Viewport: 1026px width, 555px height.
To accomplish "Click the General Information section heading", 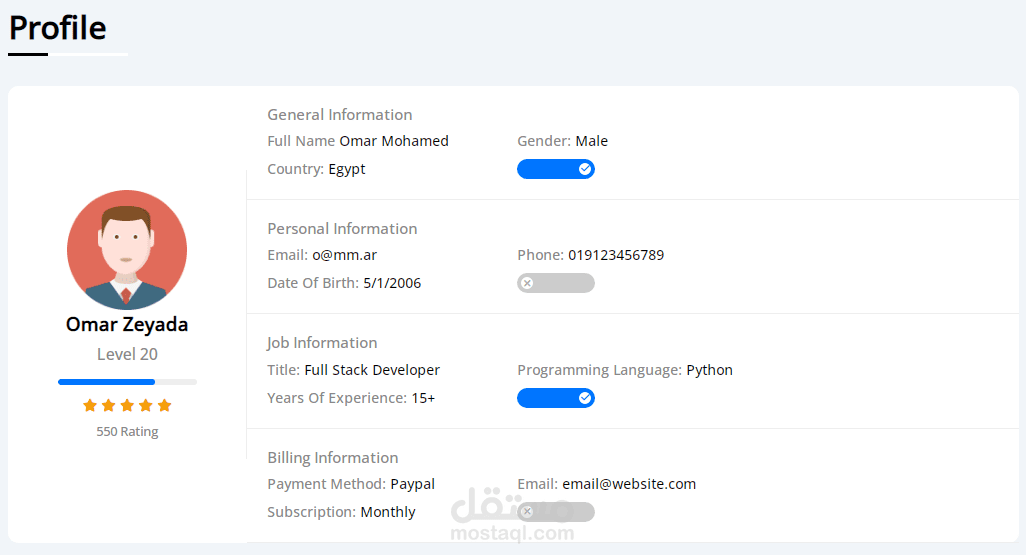I will click(x=340, y=115).
